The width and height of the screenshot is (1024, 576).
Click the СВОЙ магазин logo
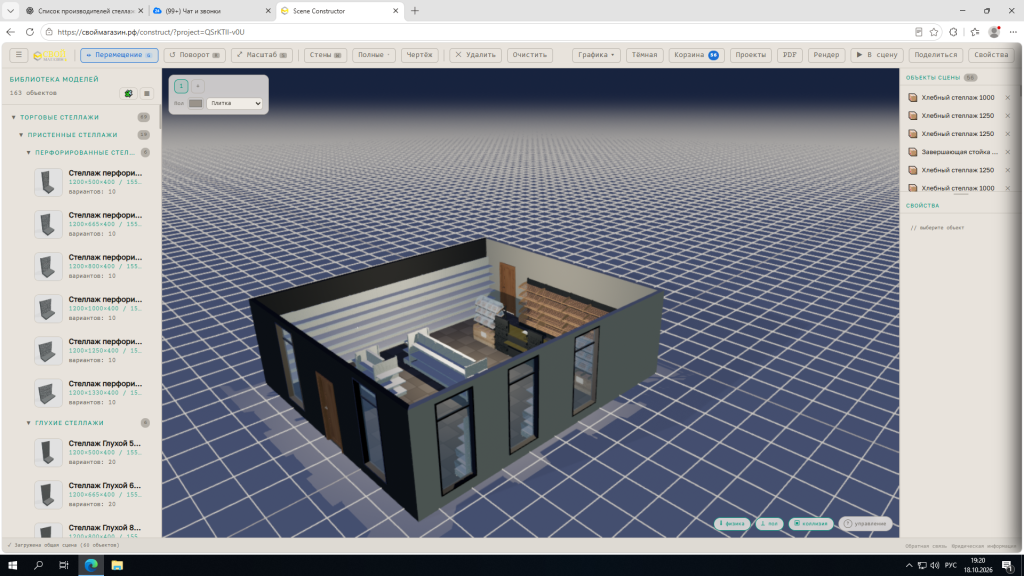point(50,56)
